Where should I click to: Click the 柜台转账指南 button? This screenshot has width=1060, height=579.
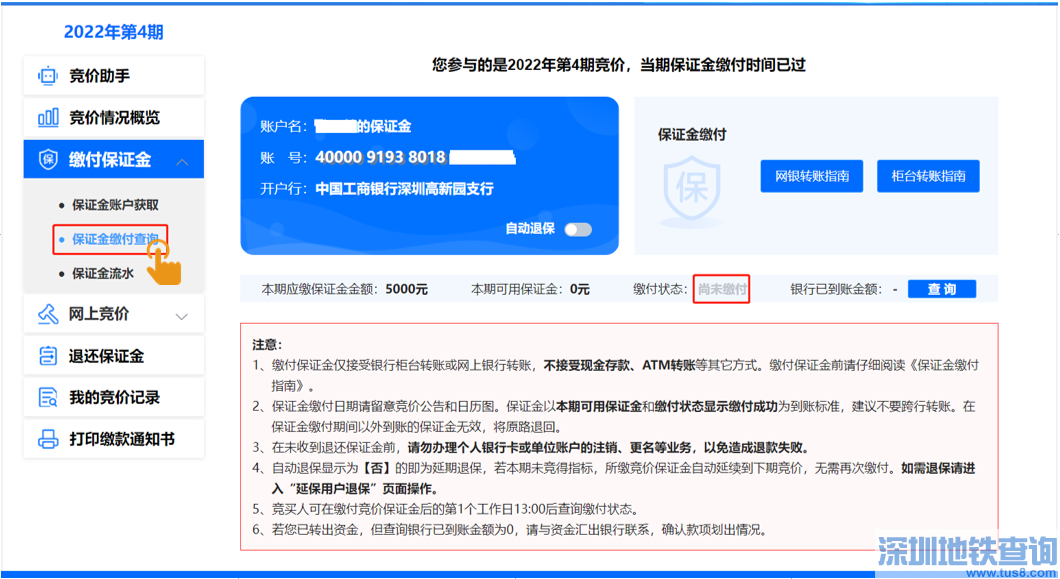pos(928,177)
